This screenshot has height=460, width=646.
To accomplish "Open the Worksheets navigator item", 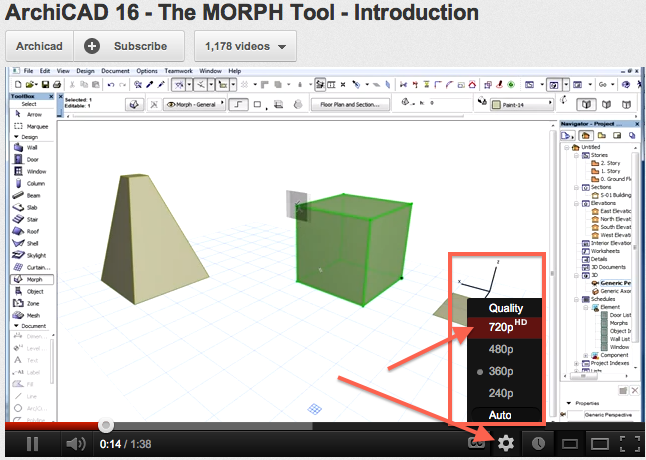I will (x=601, y=251).
